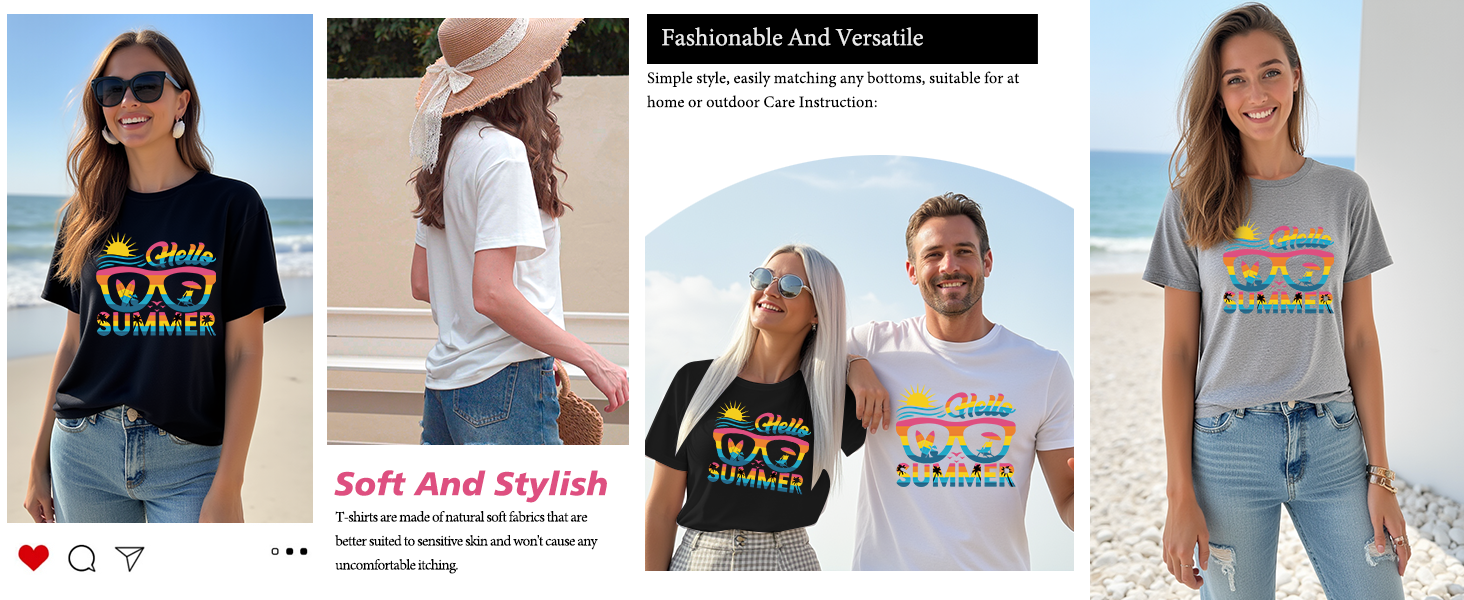Tap the paper plane share icon
Image resolution: width=1464 pixels, height=600 pixels.
click(130, 558)
